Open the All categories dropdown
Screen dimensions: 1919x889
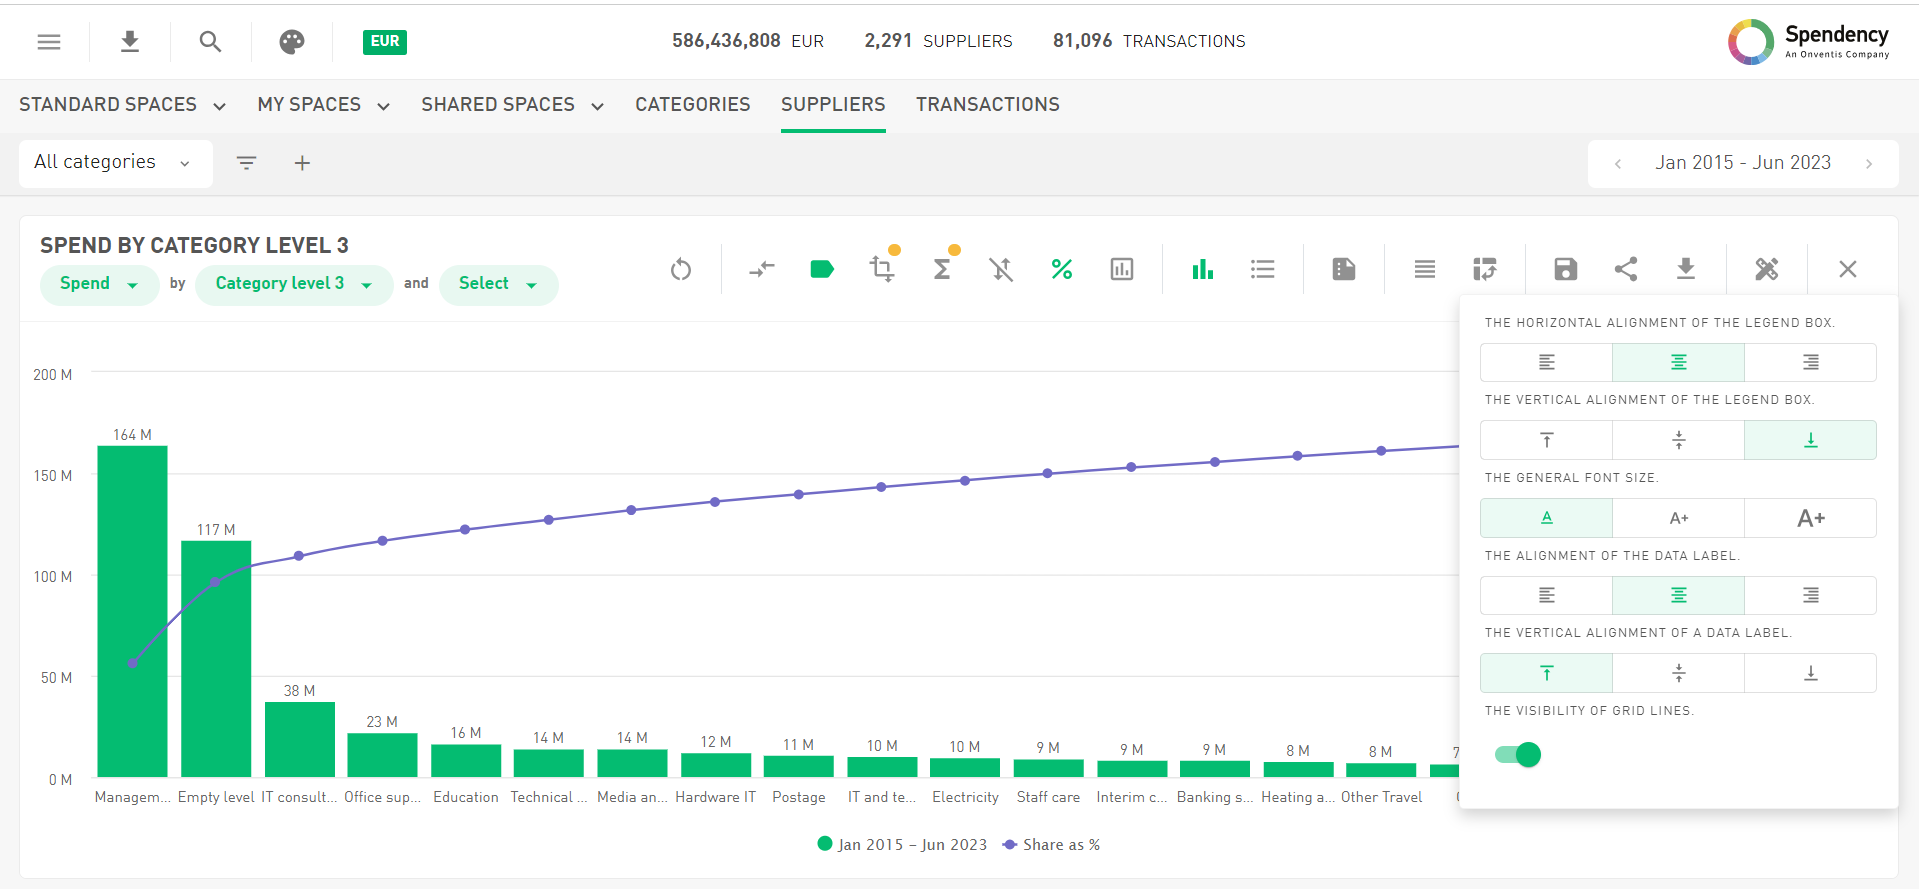click(114, 163)
